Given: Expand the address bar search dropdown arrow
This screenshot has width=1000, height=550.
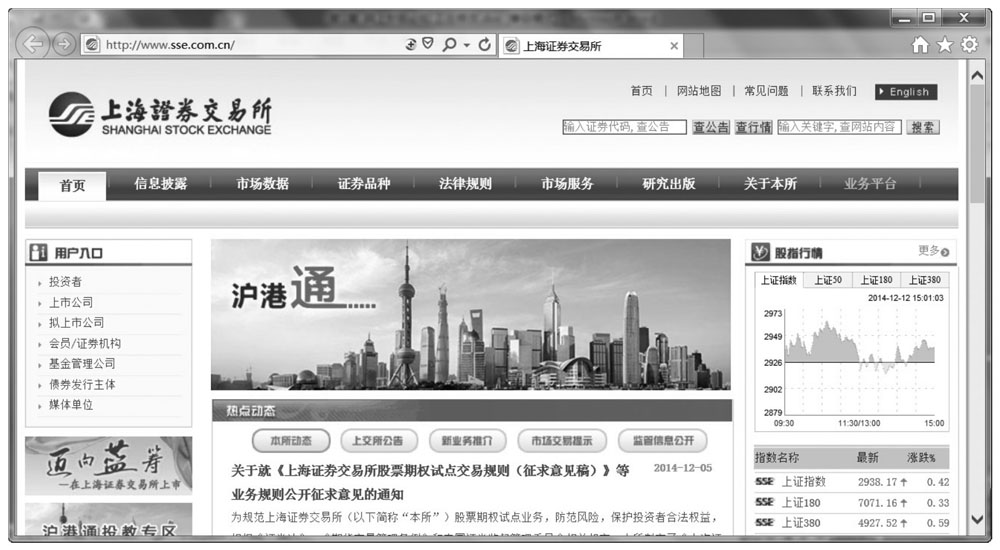Looking at the screenshot, I should pyautogui.click(x=466, y=45).
